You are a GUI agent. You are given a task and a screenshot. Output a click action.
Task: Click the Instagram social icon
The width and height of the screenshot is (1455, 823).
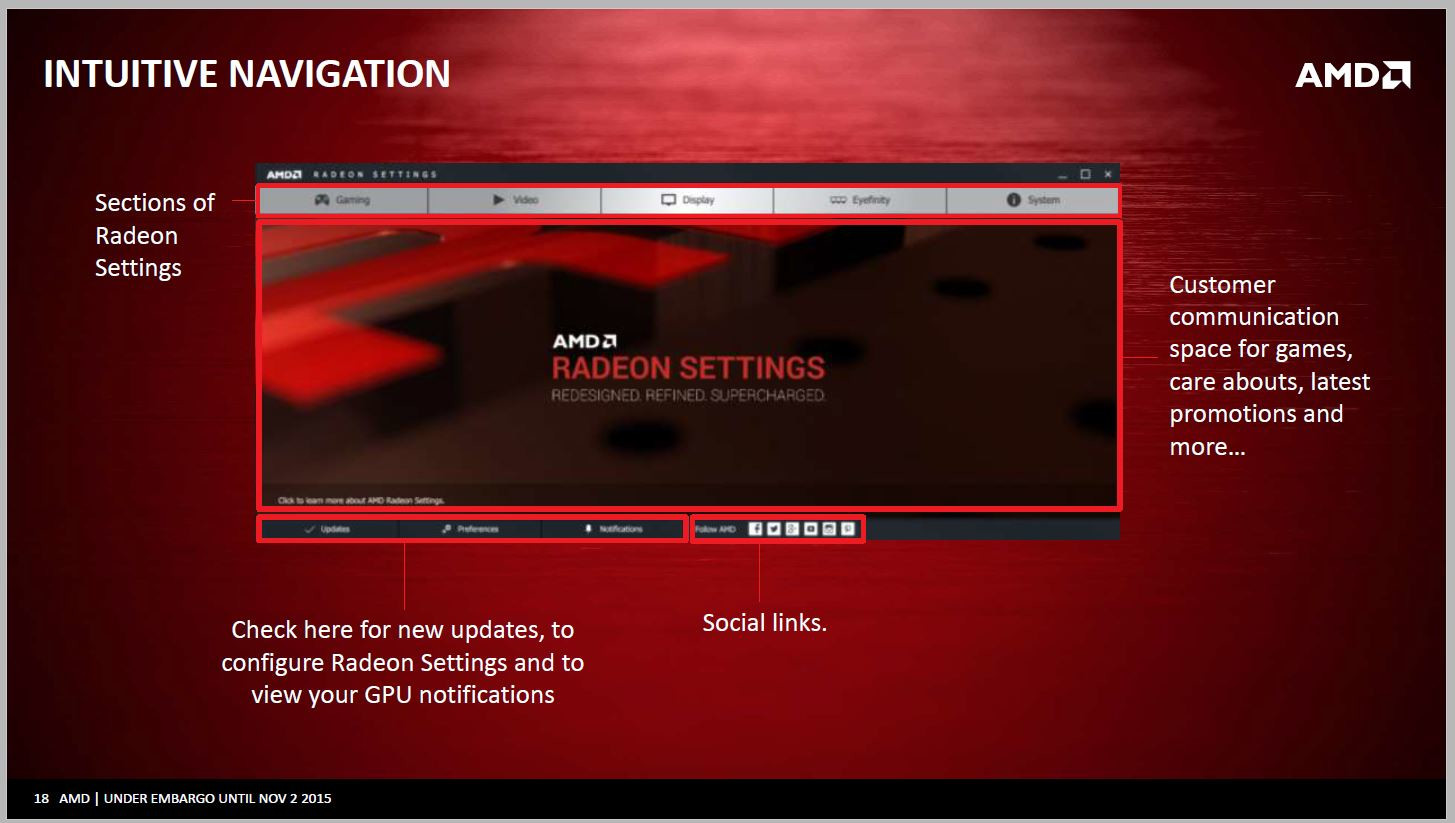pos(829,529)
